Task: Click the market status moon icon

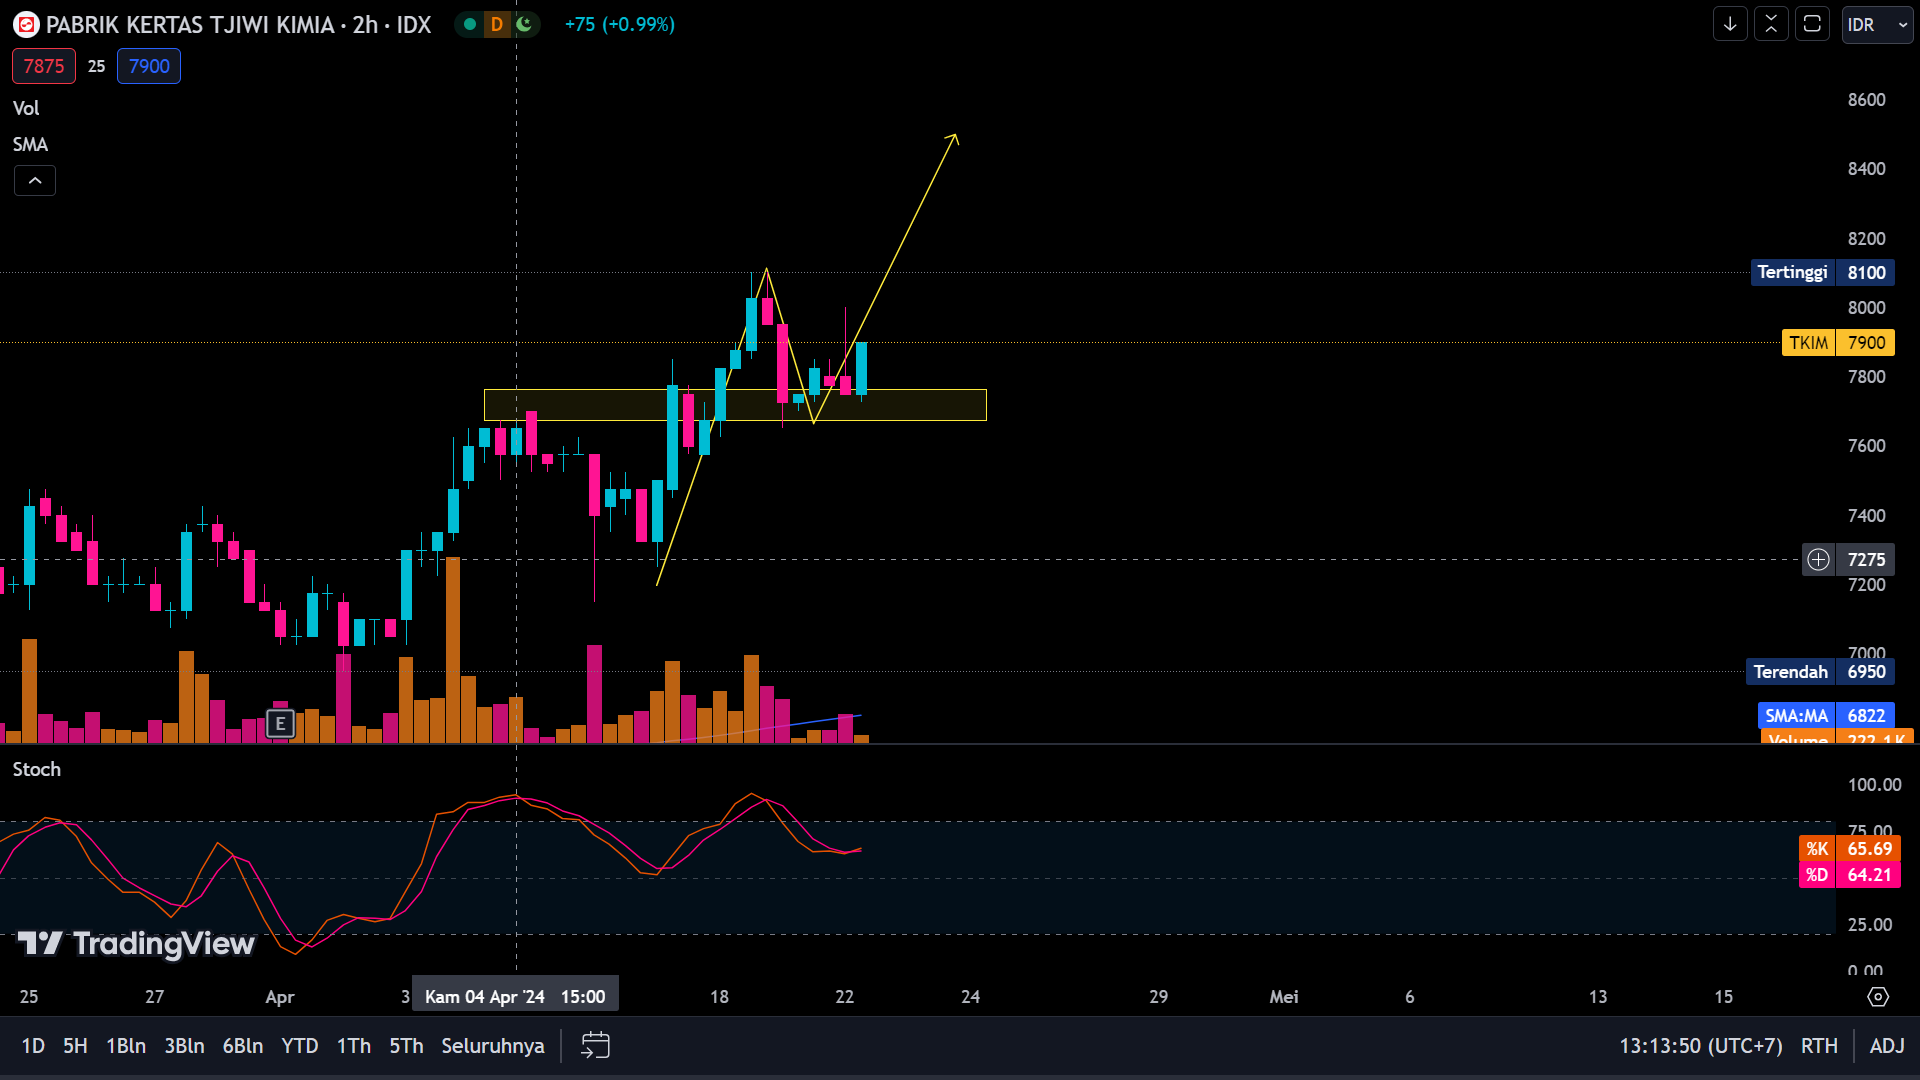Action: click(x=524, y=24)
